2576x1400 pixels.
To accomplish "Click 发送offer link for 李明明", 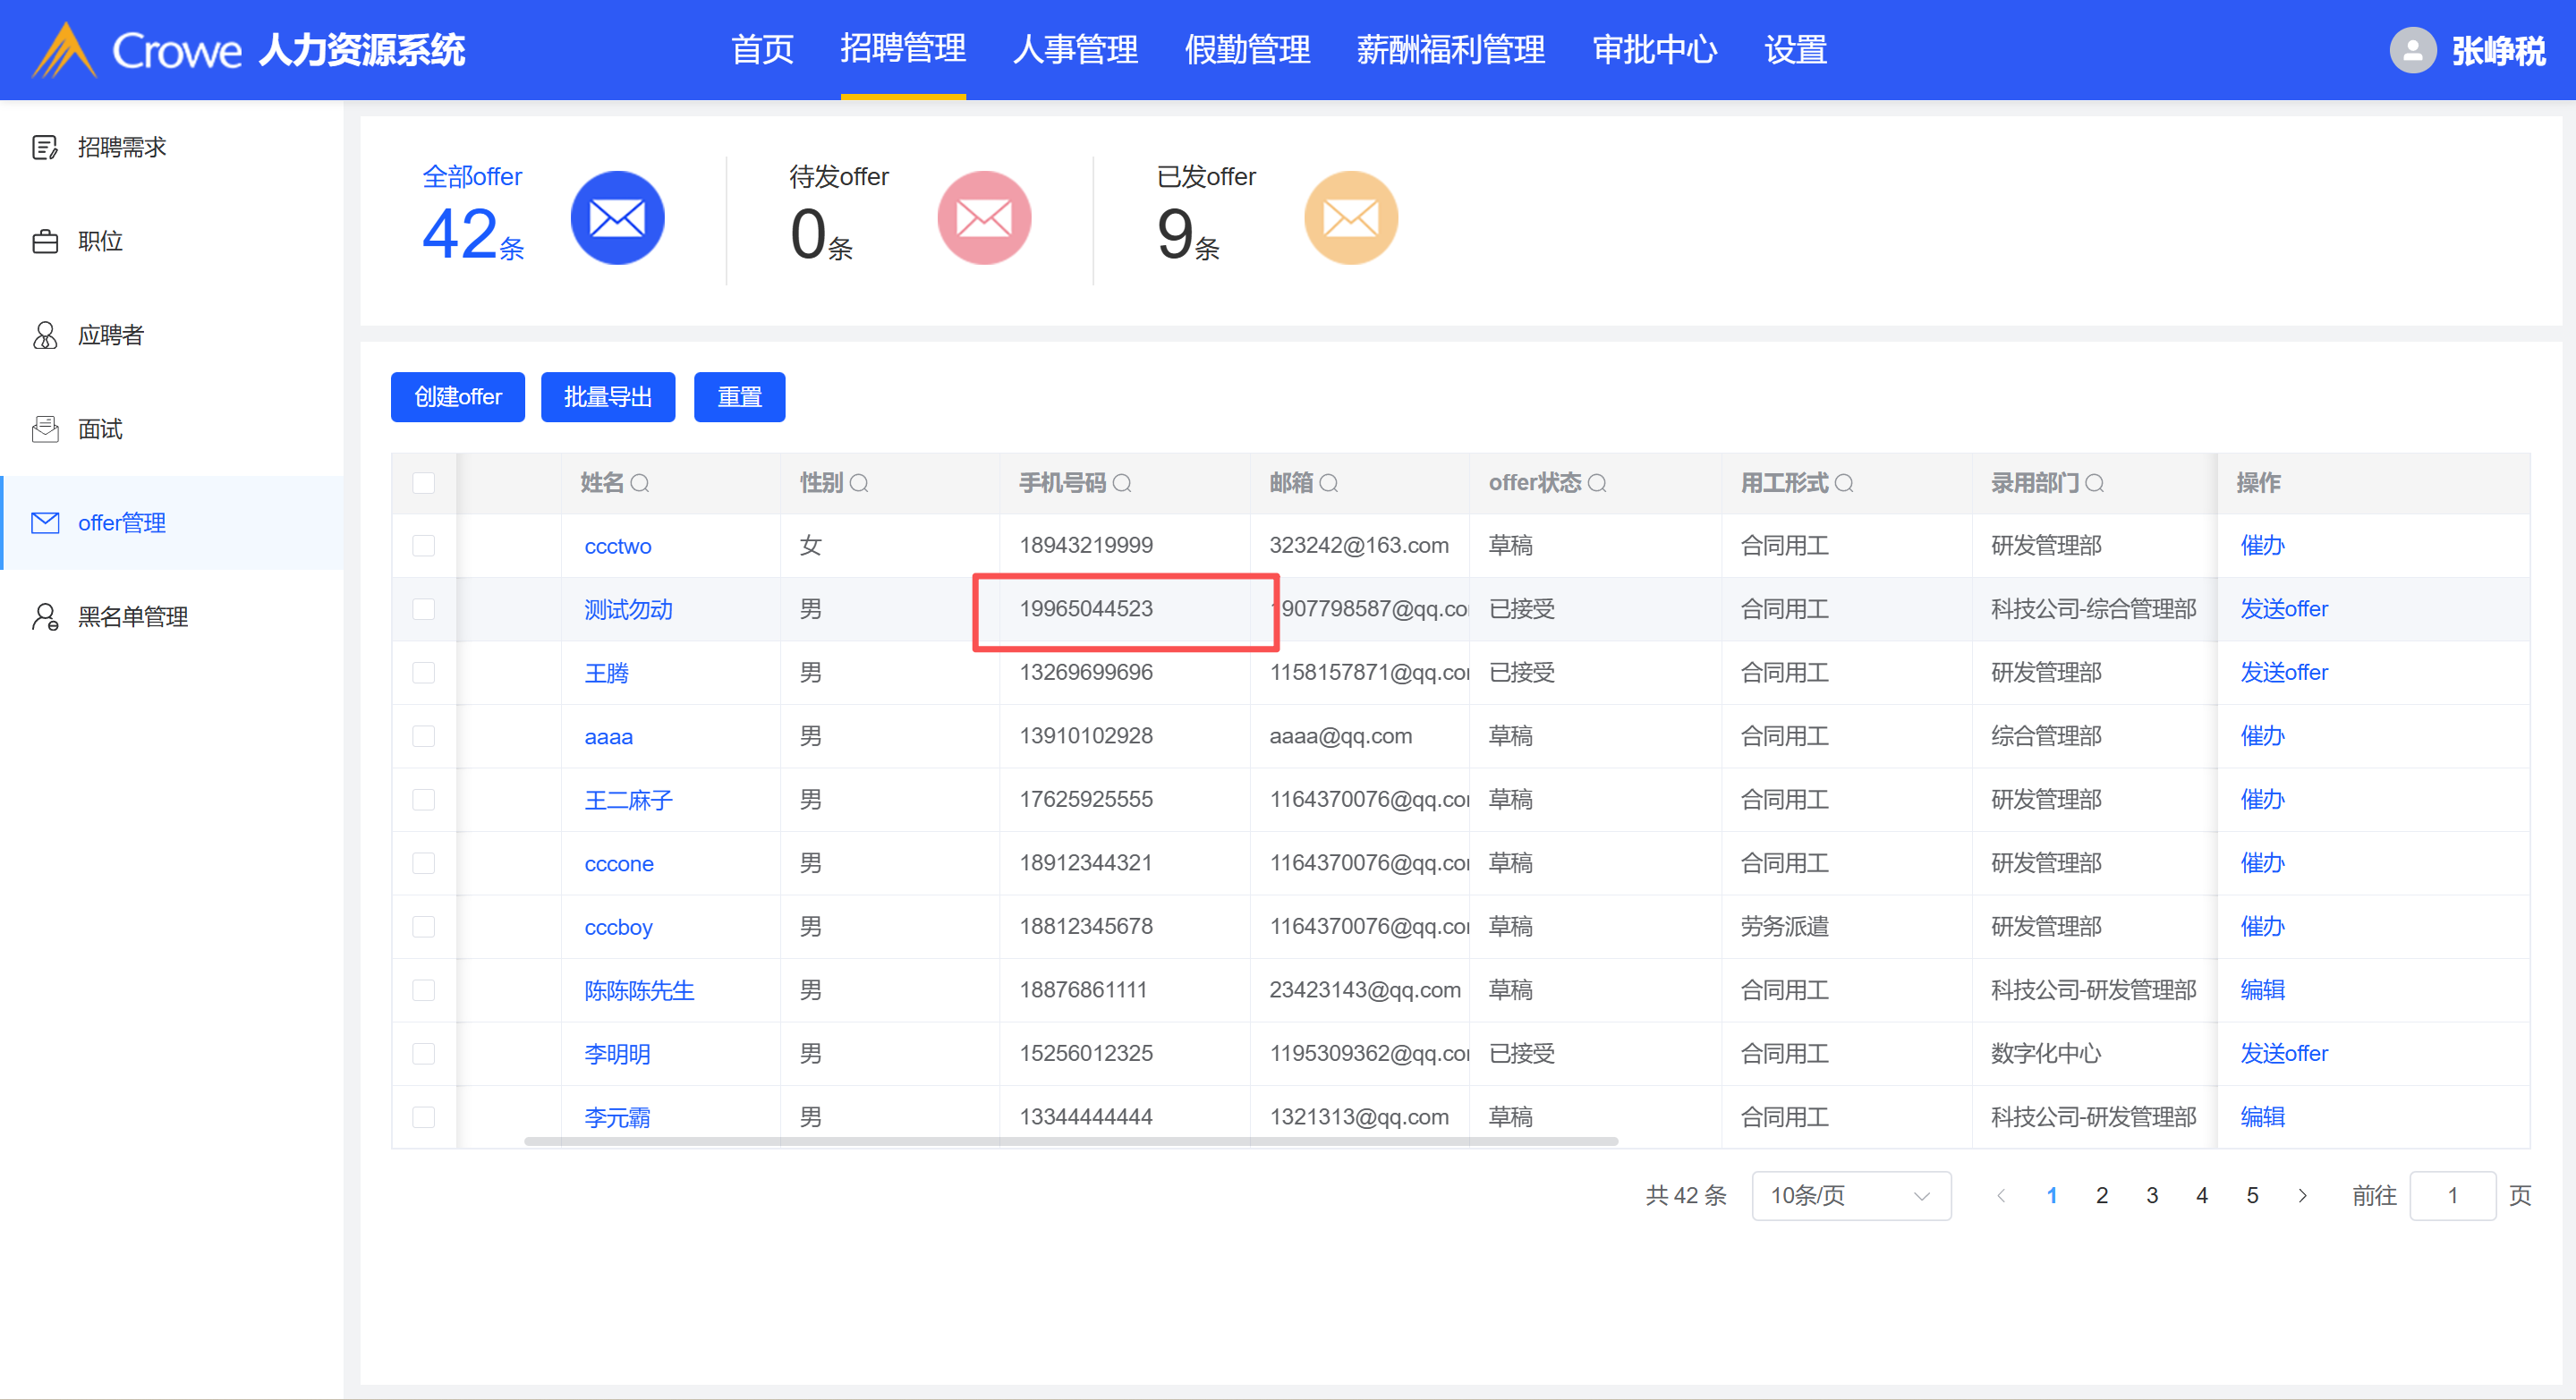I will 2284,1054.
